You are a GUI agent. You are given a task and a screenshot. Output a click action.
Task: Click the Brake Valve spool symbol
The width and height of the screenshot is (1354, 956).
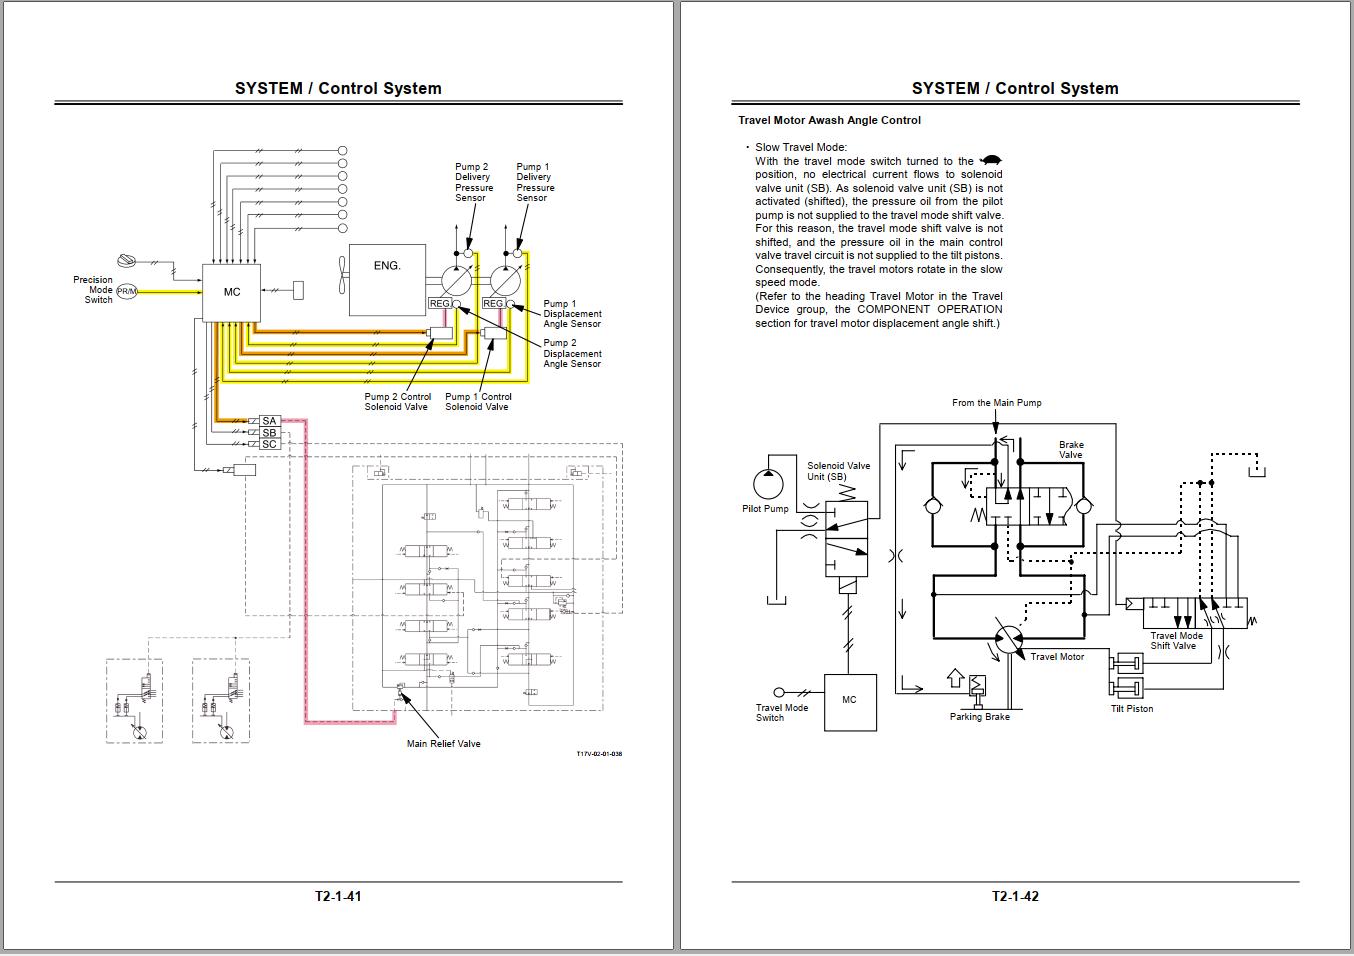coord(1028,506)
